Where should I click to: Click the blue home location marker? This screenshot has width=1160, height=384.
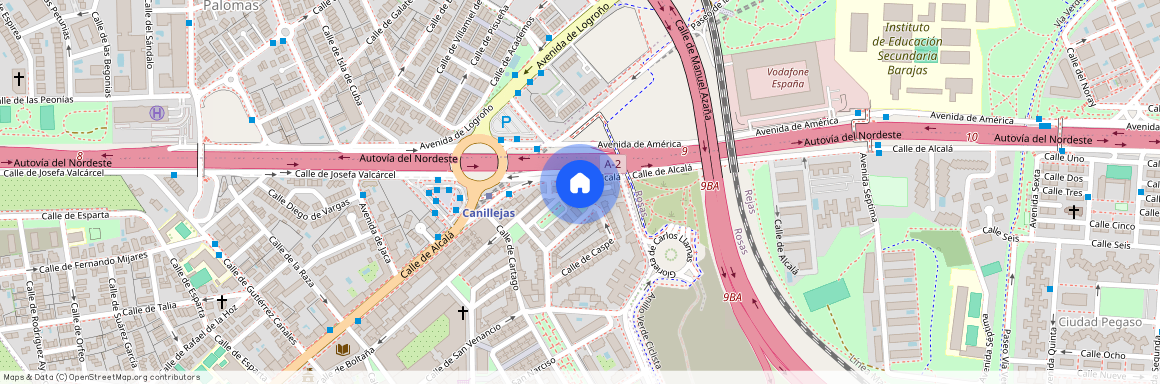tap(579, 183)
